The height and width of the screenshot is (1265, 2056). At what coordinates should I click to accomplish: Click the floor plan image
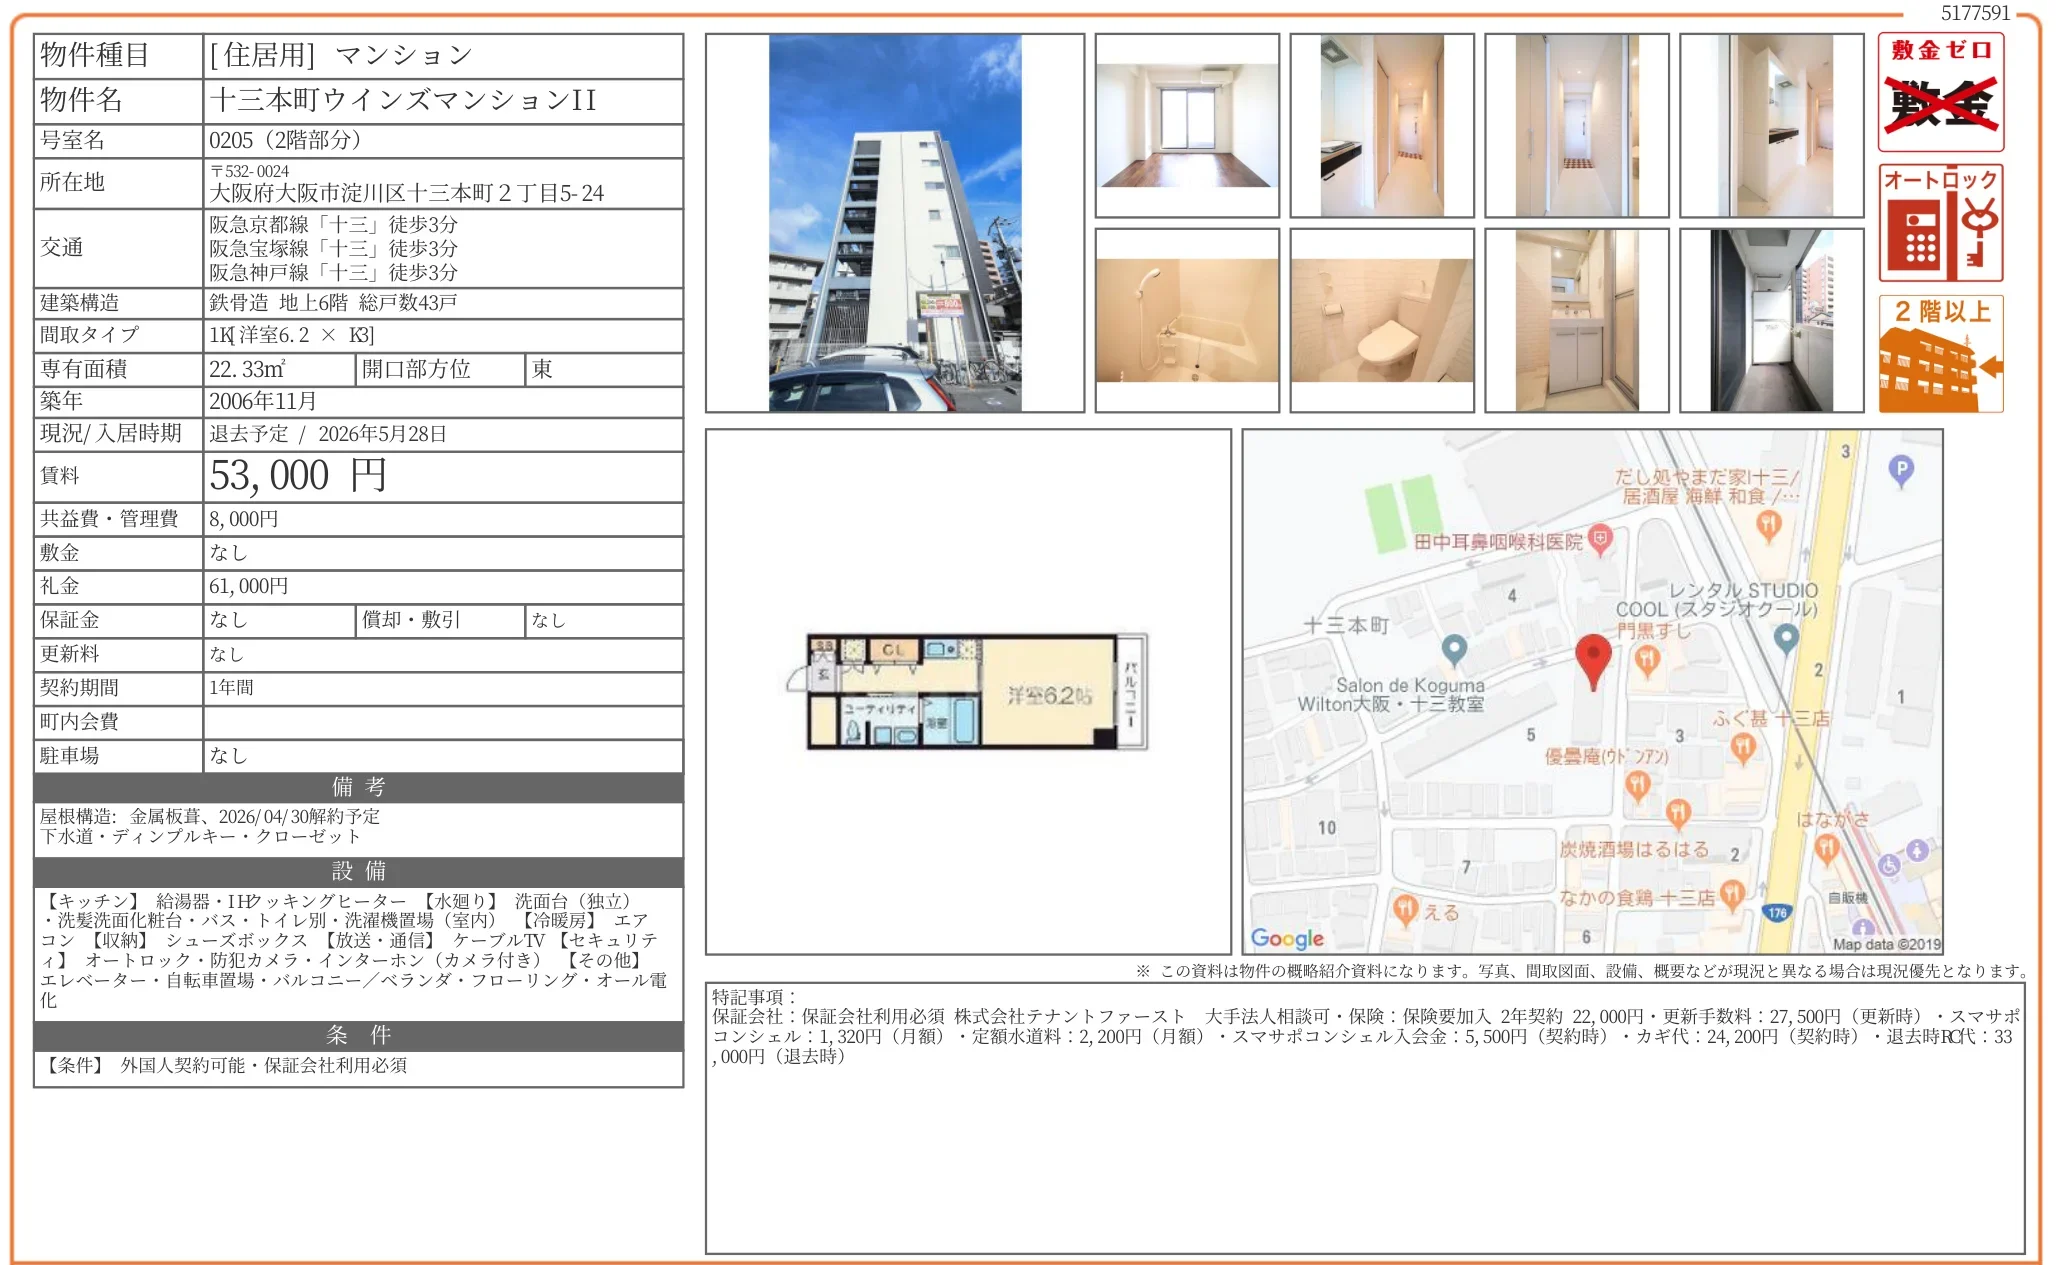[x=975, y=692]
